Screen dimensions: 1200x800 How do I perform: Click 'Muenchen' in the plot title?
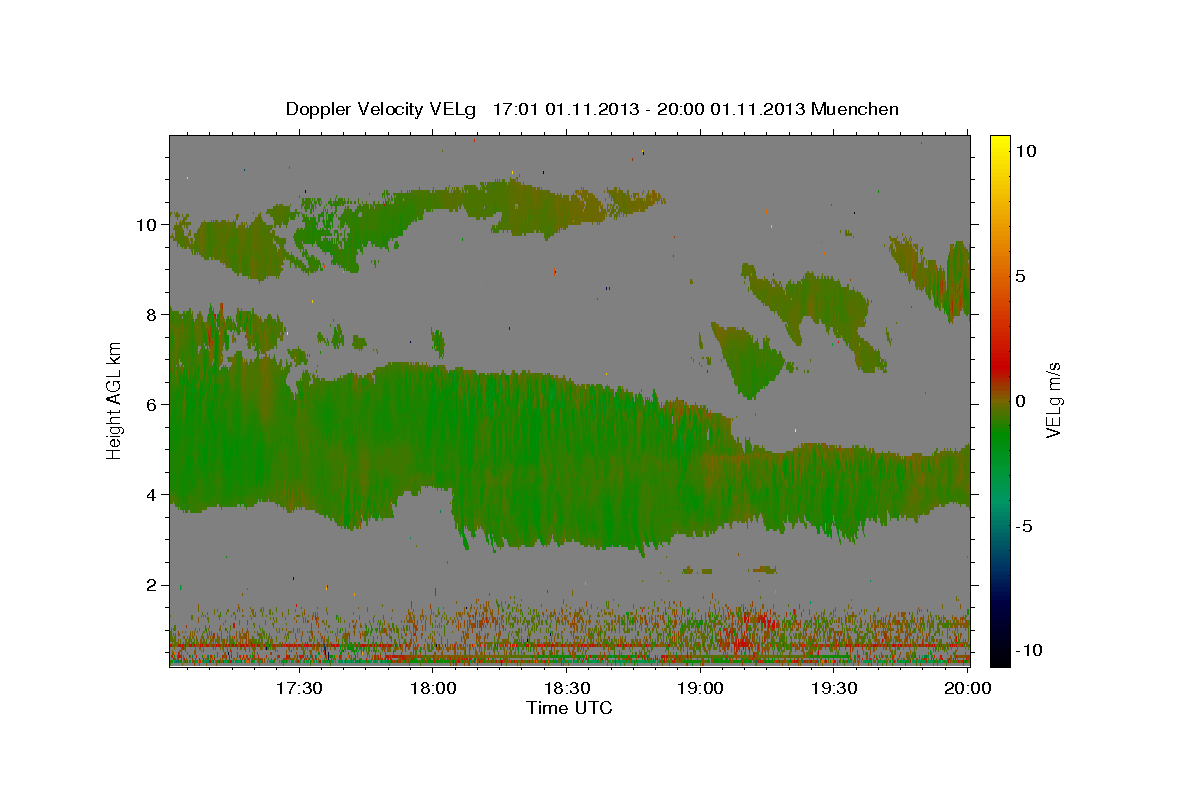click(x=855, y=109)
